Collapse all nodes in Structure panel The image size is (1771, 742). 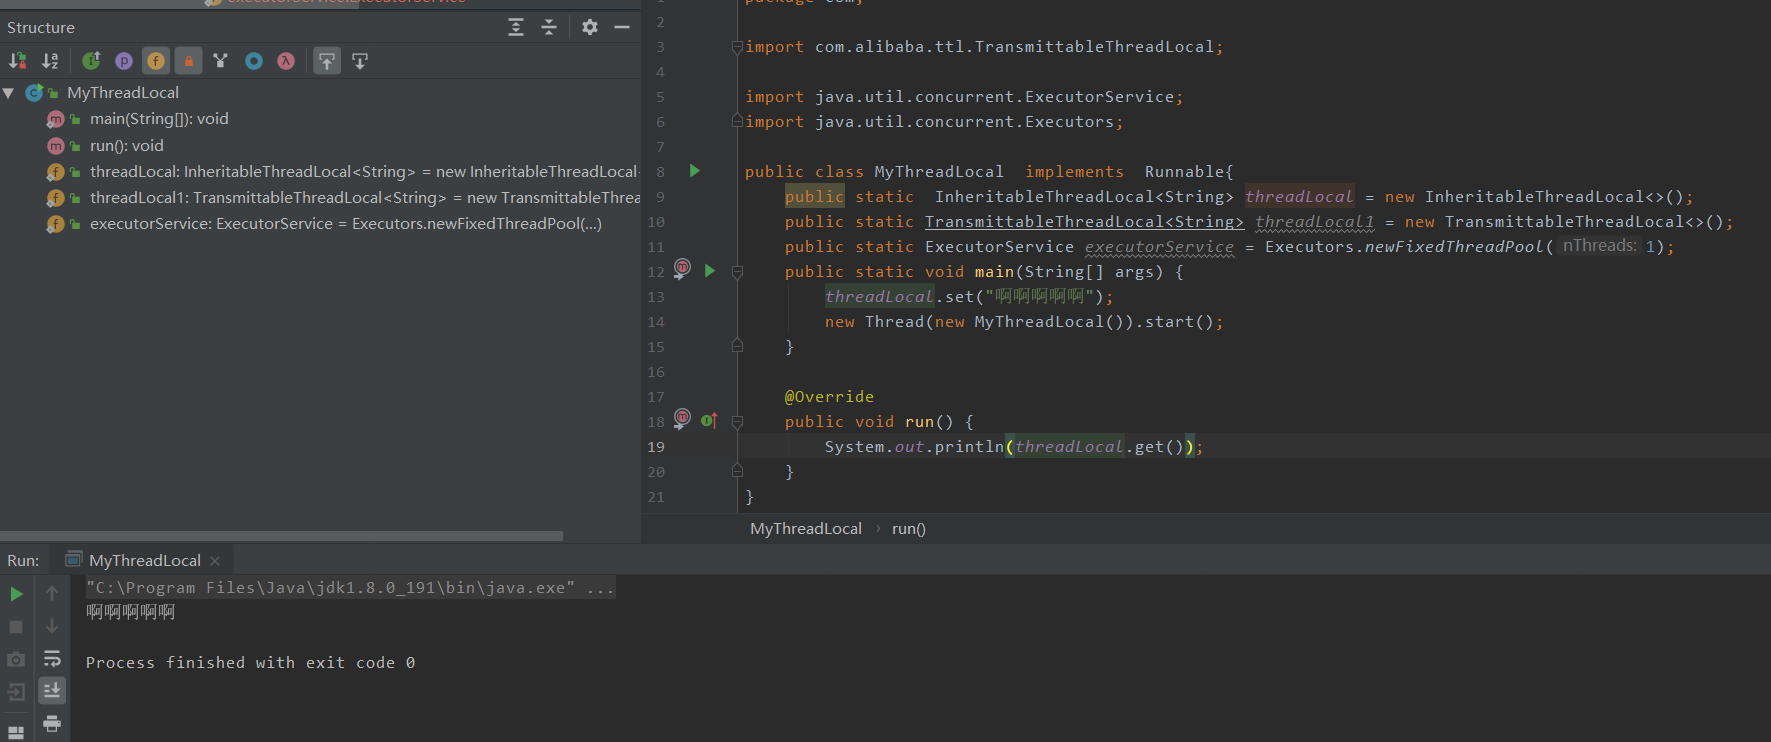point(549,27)
